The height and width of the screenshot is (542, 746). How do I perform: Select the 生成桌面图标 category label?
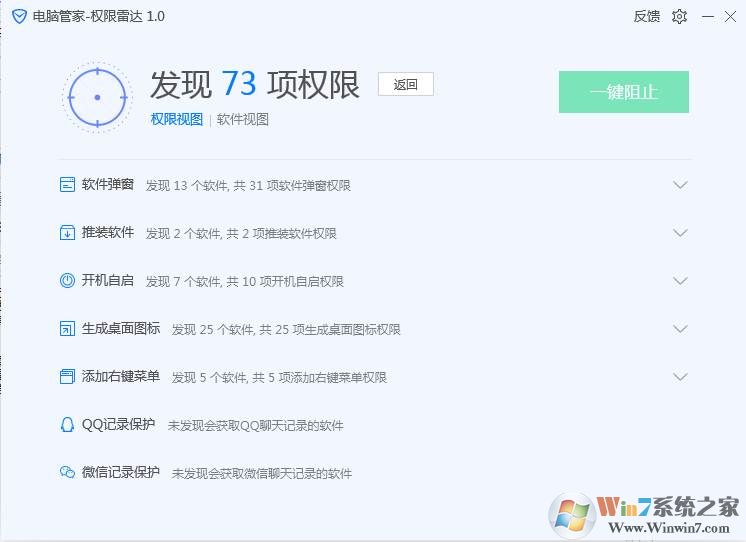(121, 328)
